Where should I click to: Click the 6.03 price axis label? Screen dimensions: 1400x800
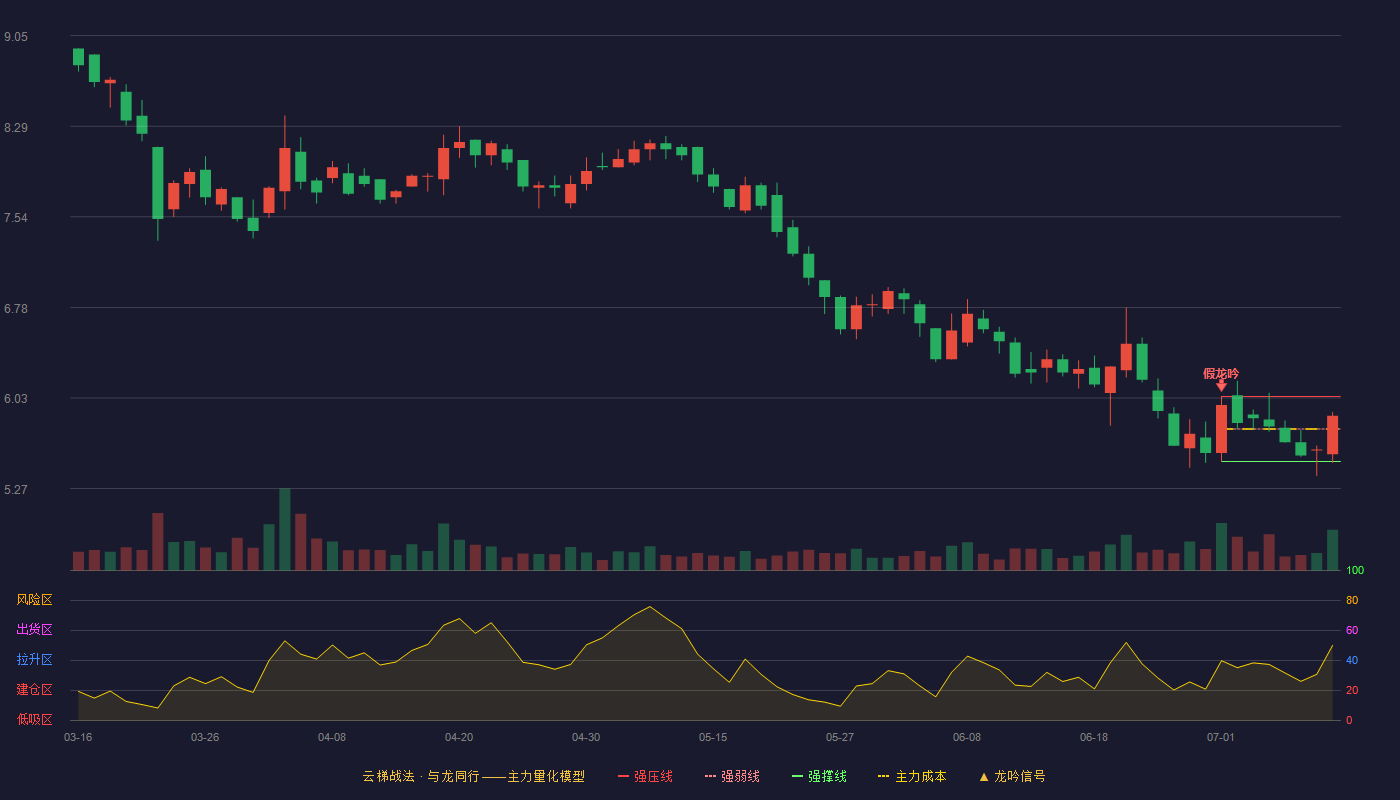coord(16,399)
